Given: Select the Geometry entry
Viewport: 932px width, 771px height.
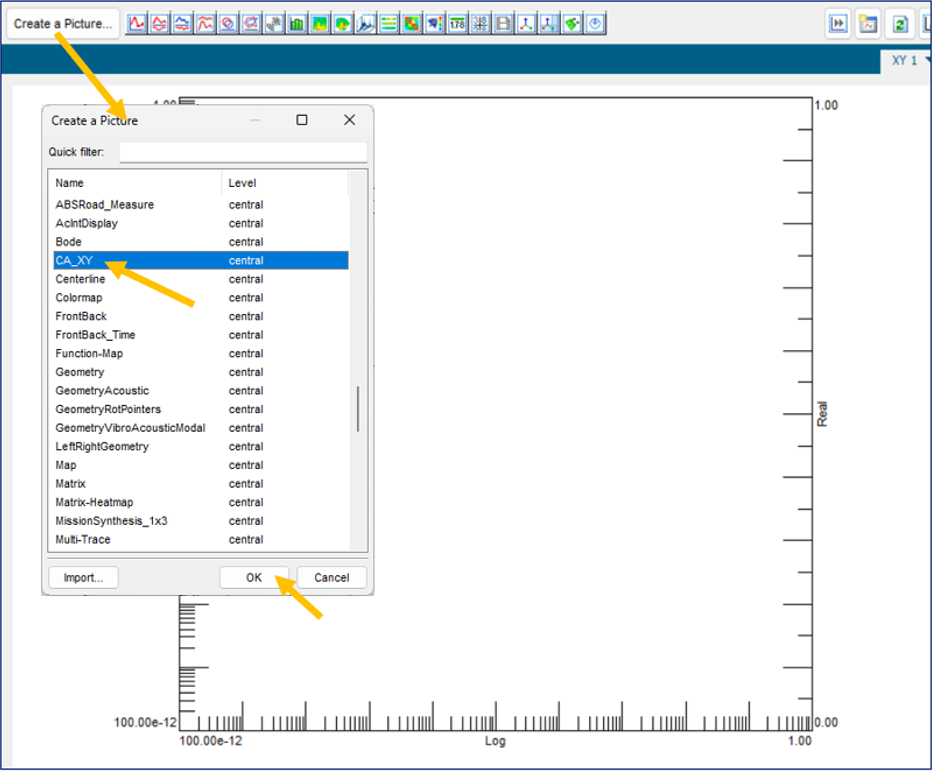Looking at the screenshot, I should tap(201, 372).
